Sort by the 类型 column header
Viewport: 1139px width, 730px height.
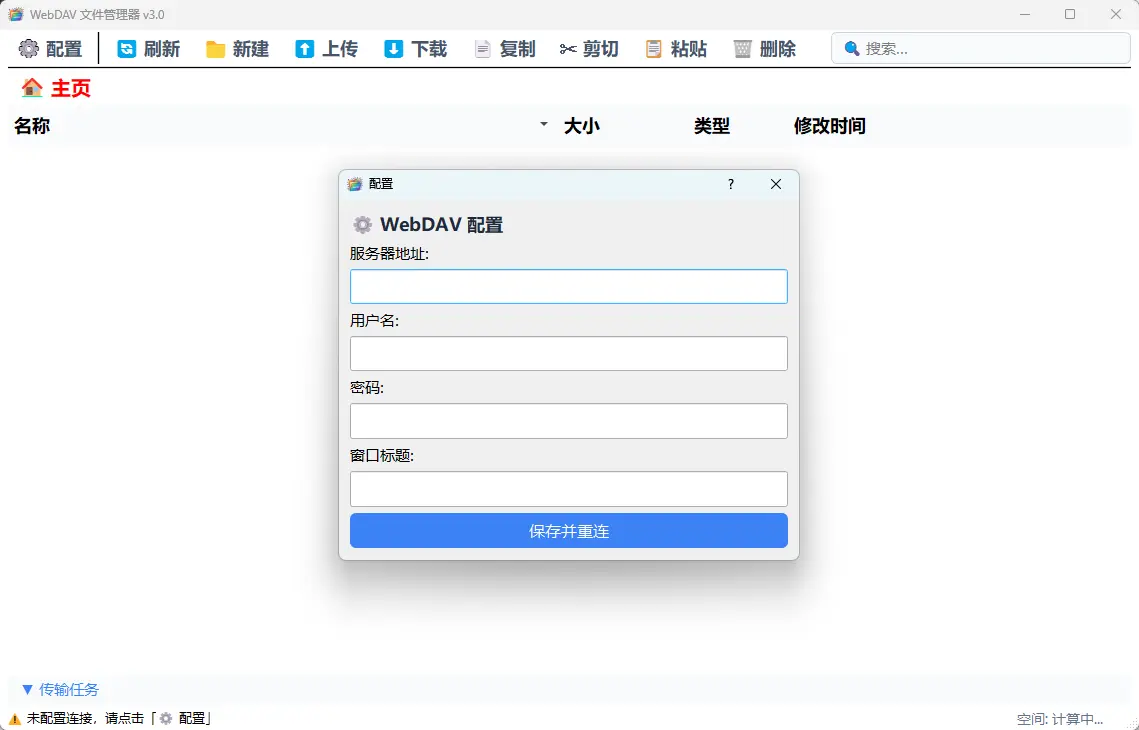pos(711,126)
